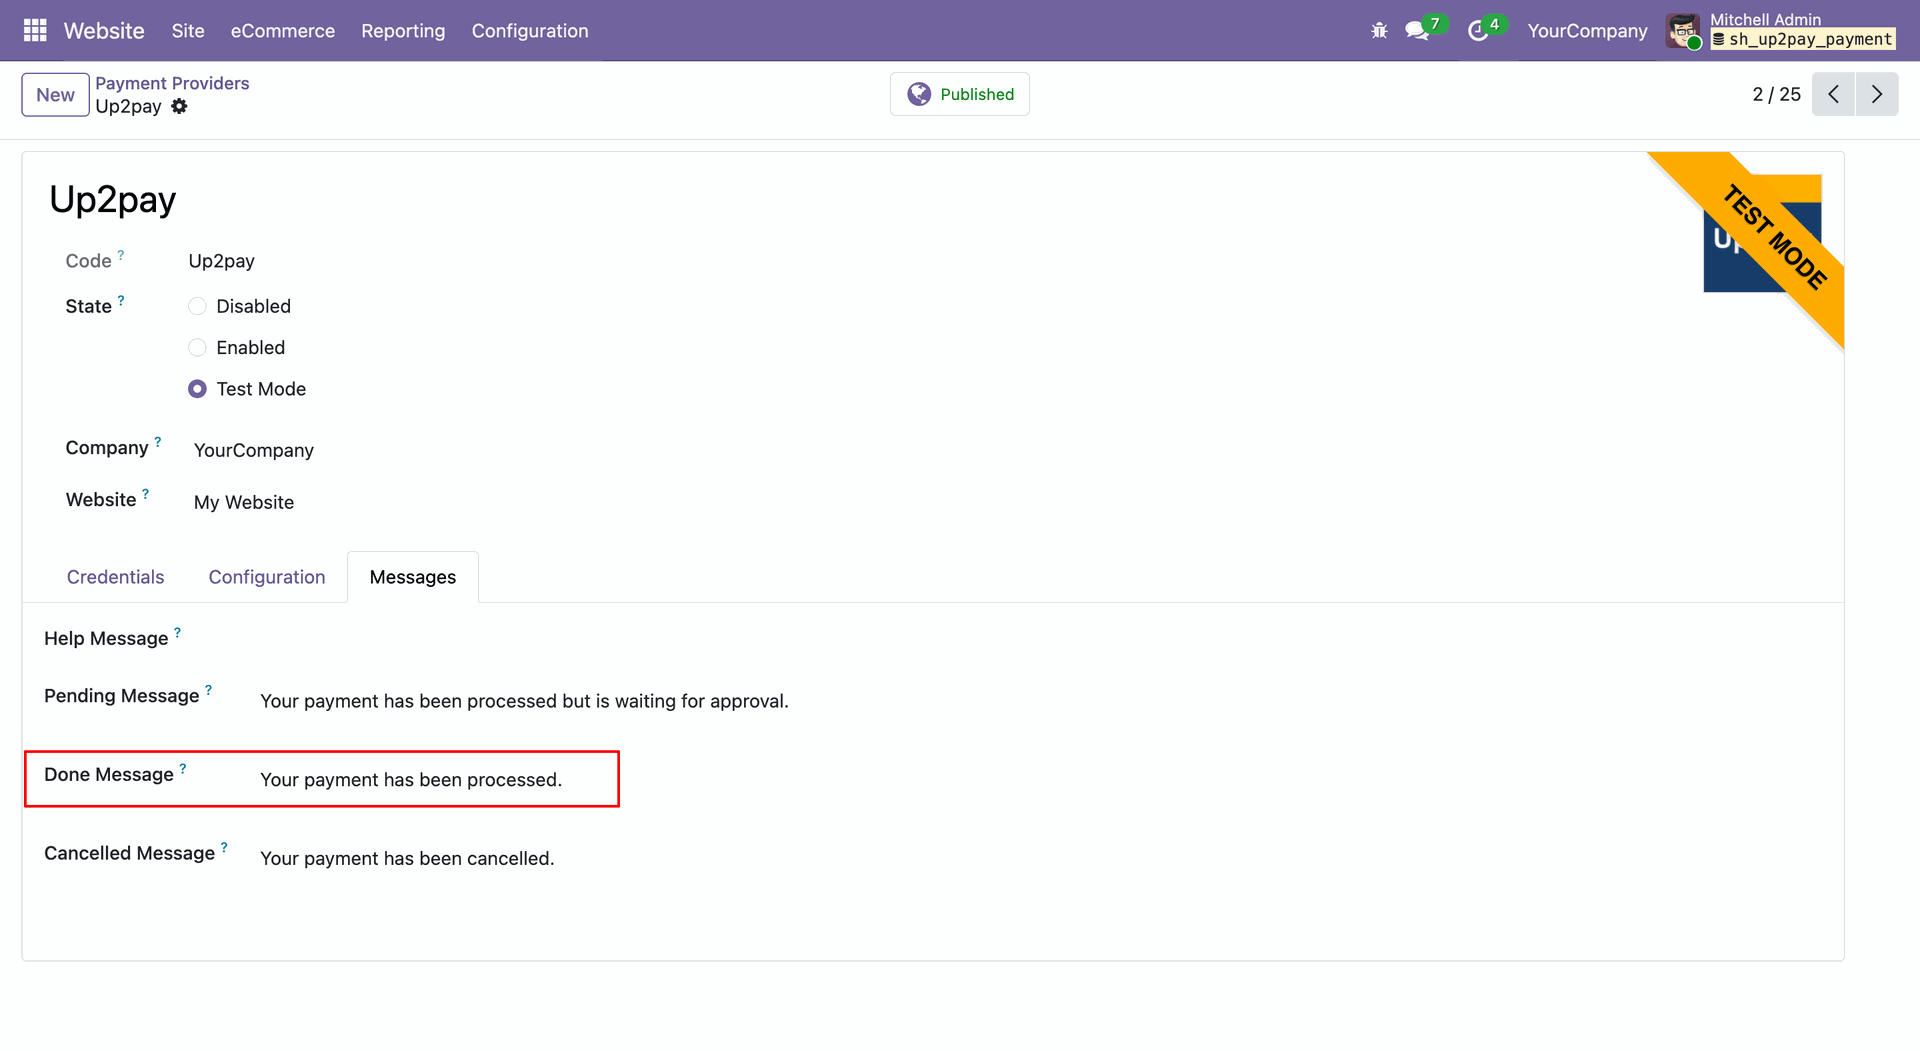Go to previous record arrow
The height and width of the screenshot is (1051, 1920).
pos(1833,94)
